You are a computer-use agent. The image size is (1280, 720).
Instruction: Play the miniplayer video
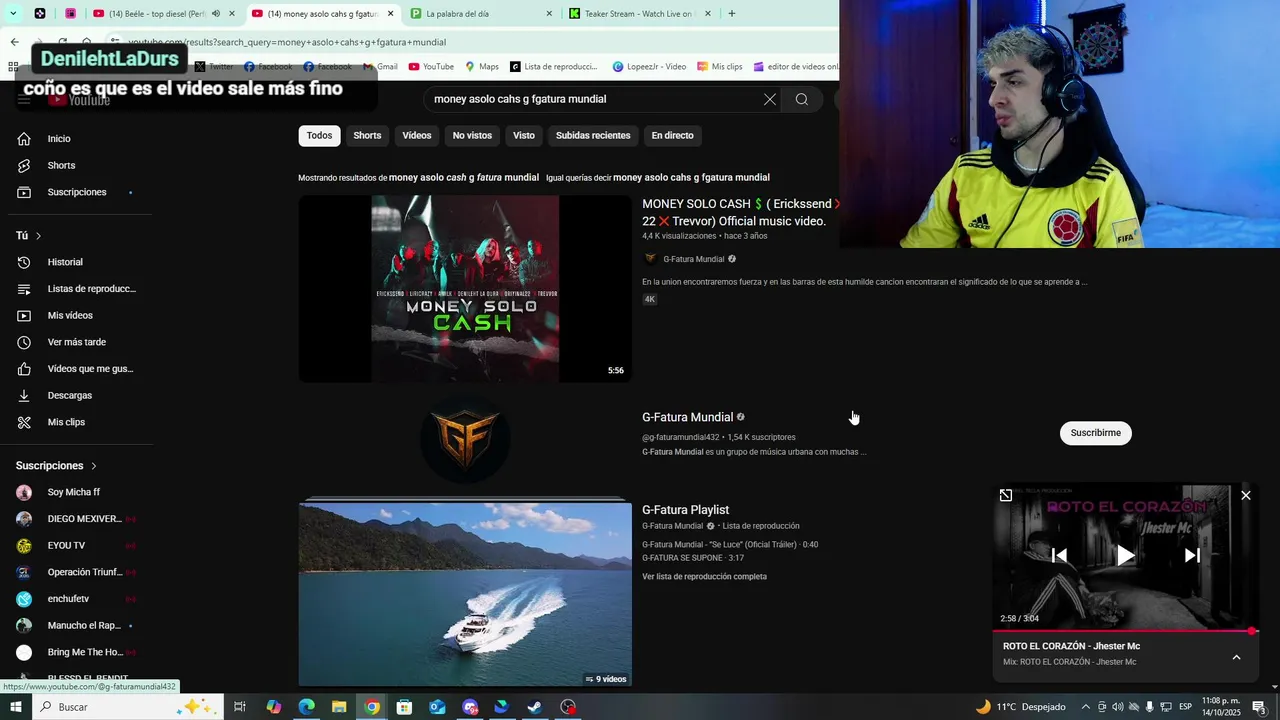point(1126,555)
